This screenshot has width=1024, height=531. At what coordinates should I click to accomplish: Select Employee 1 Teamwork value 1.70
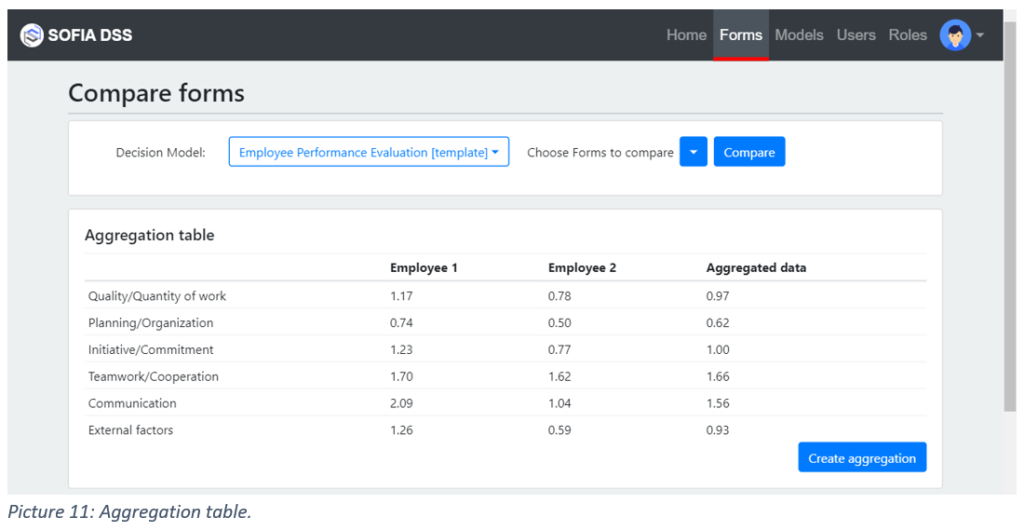pos(401,376)
